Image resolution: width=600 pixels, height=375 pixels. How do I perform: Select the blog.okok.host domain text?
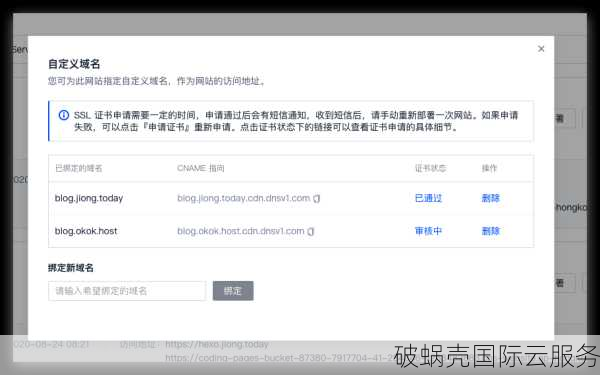click(86, 231)
